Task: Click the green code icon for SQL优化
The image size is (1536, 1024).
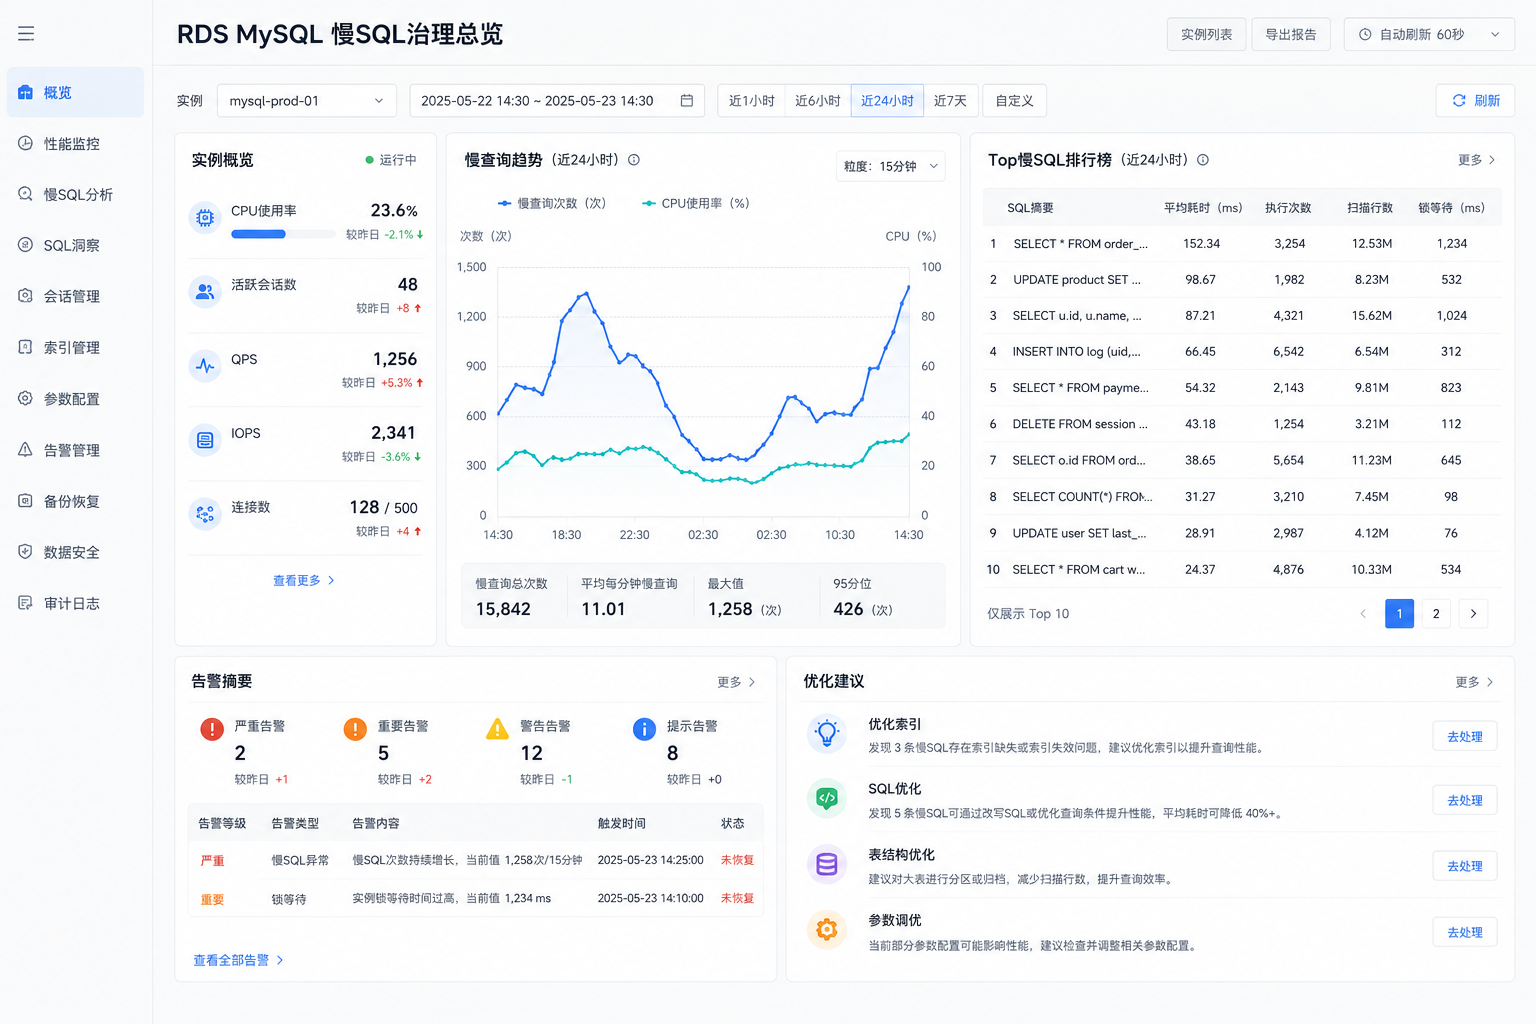Action: 827,798
